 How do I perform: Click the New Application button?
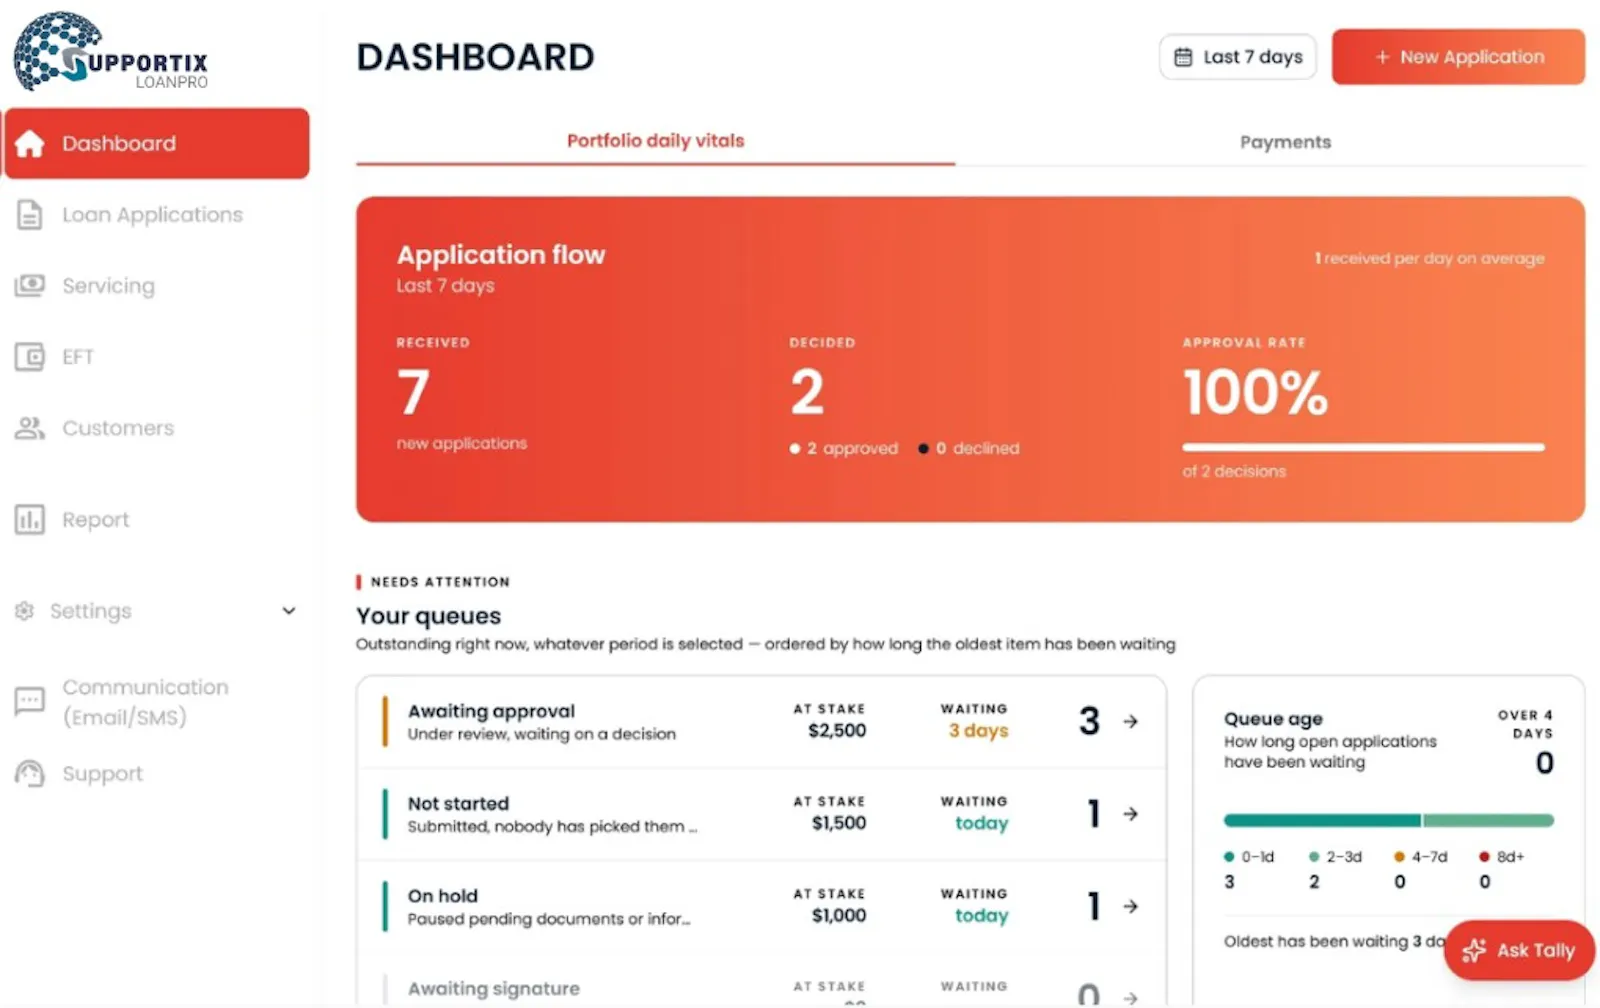pos(1458,57)
